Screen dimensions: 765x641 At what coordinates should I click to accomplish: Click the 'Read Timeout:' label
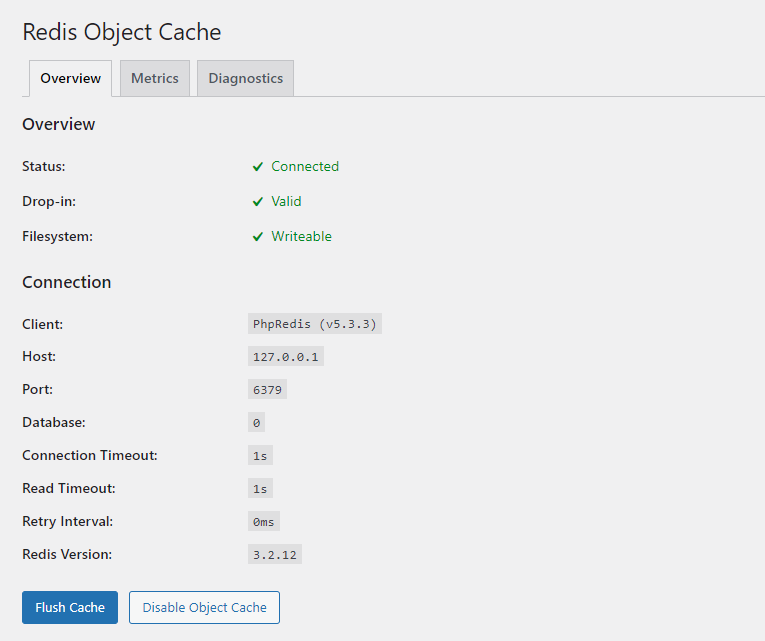pos(69,488)
